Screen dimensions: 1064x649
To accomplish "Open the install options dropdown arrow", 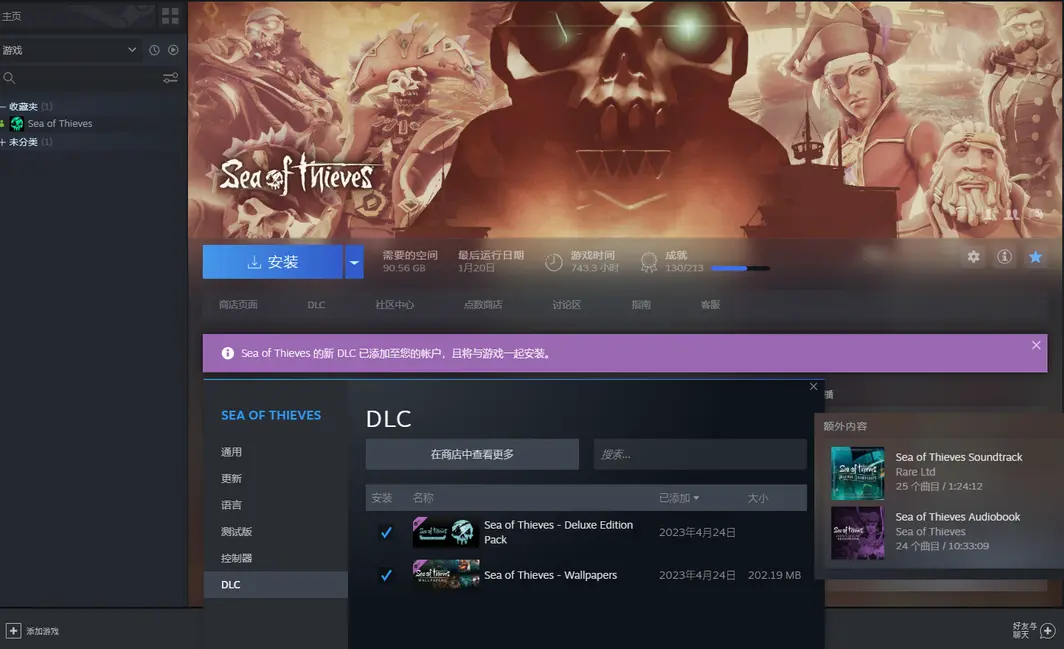I will click(354, 262).
